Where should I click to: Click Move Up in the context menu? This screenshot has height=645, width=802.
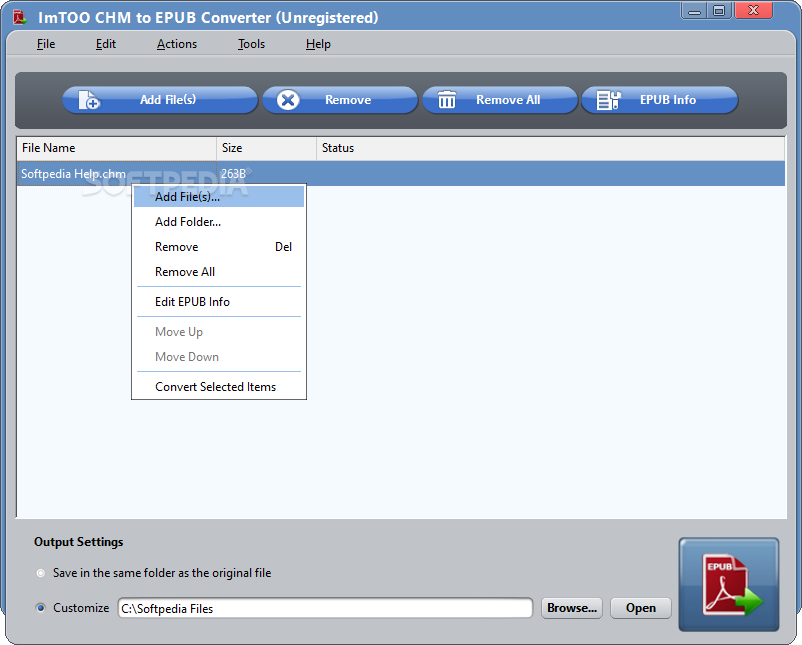219,332
